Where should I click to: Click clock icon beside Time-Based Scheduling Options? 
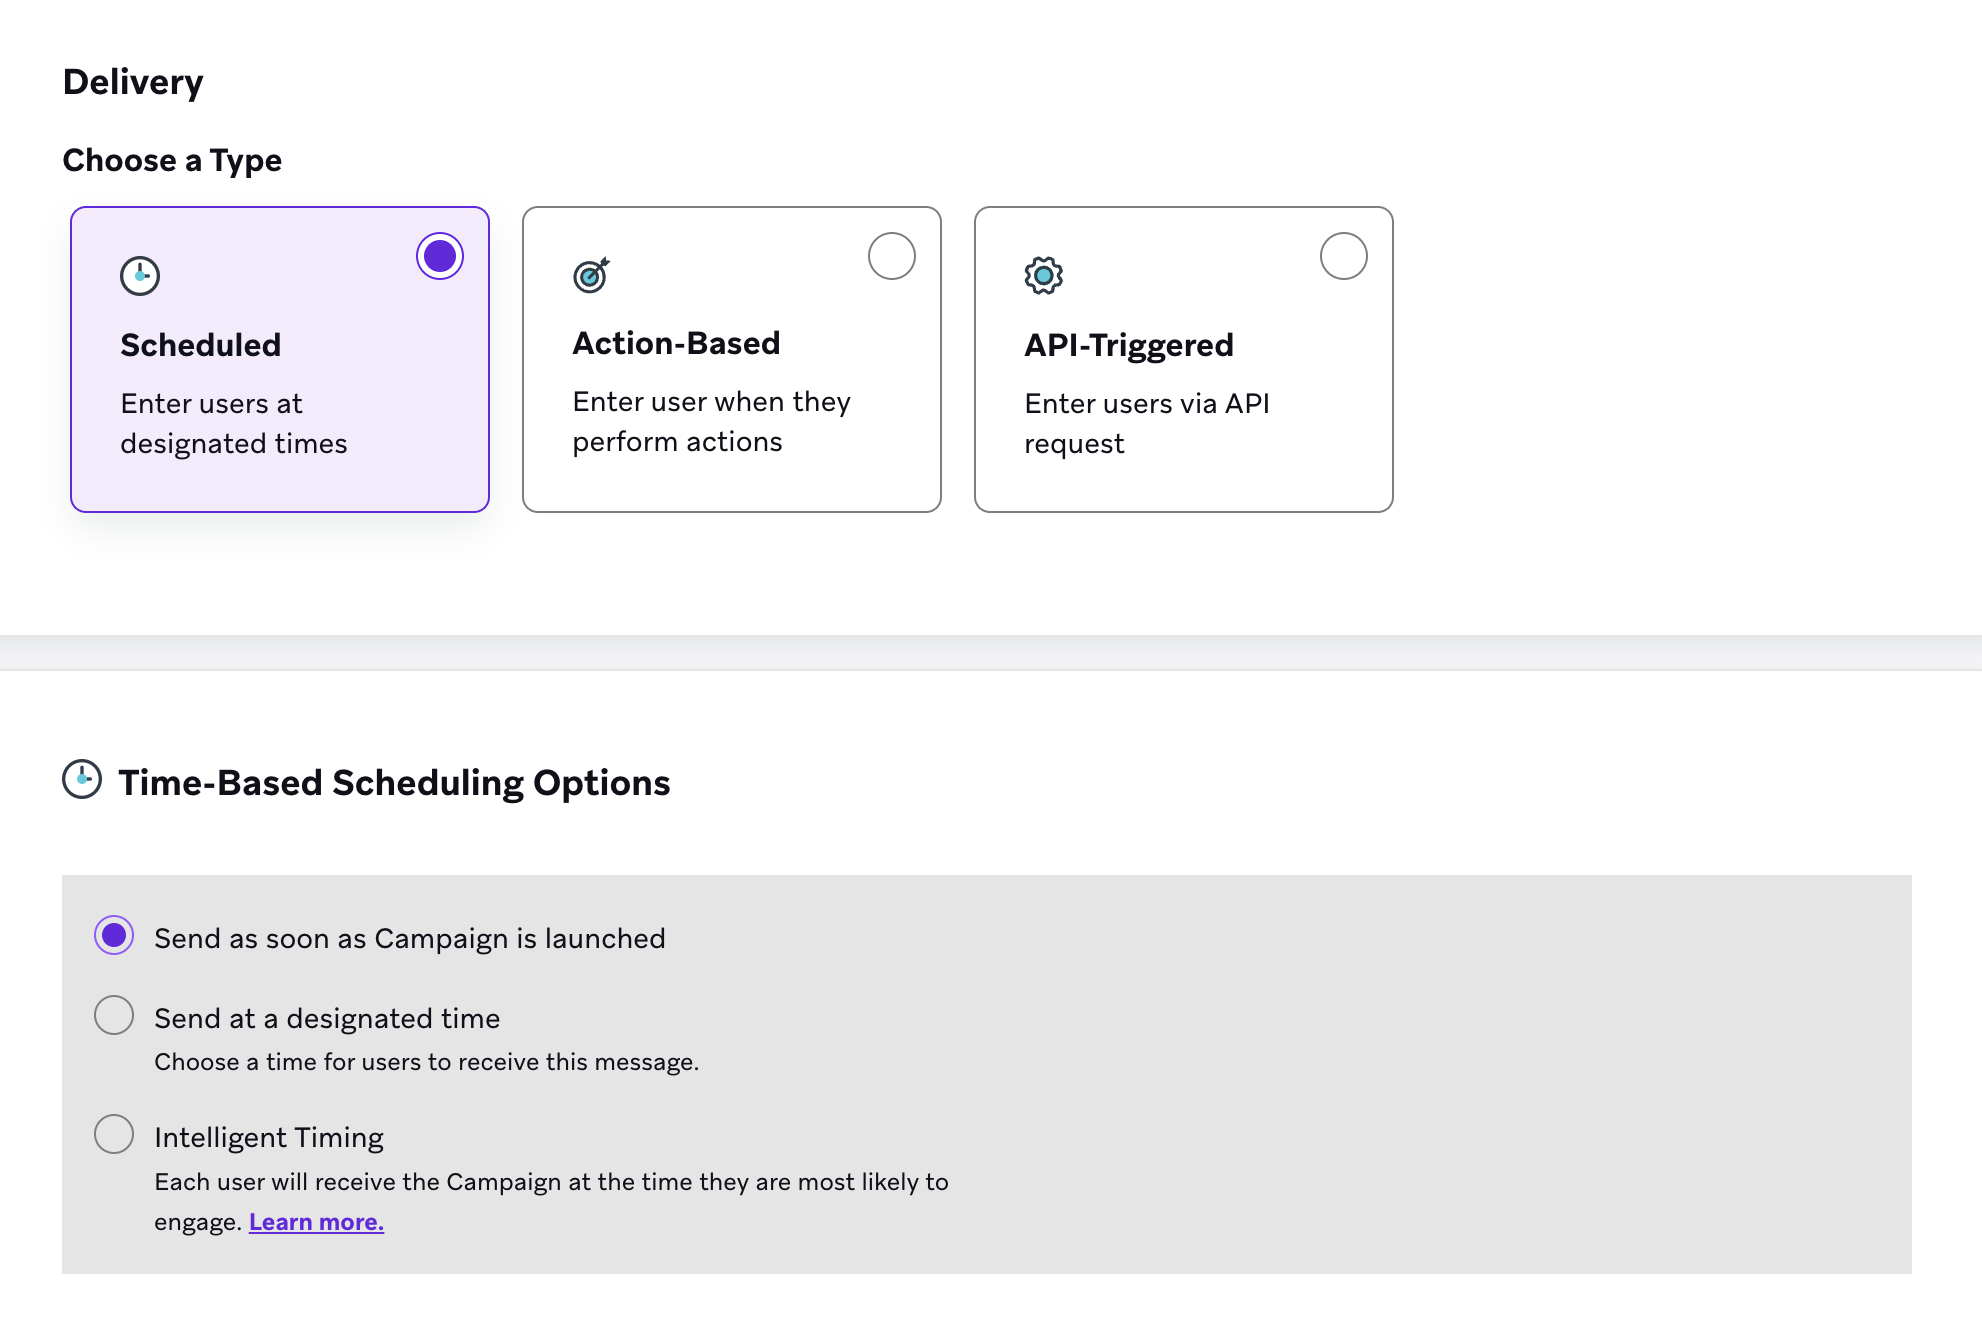point(82,779)
